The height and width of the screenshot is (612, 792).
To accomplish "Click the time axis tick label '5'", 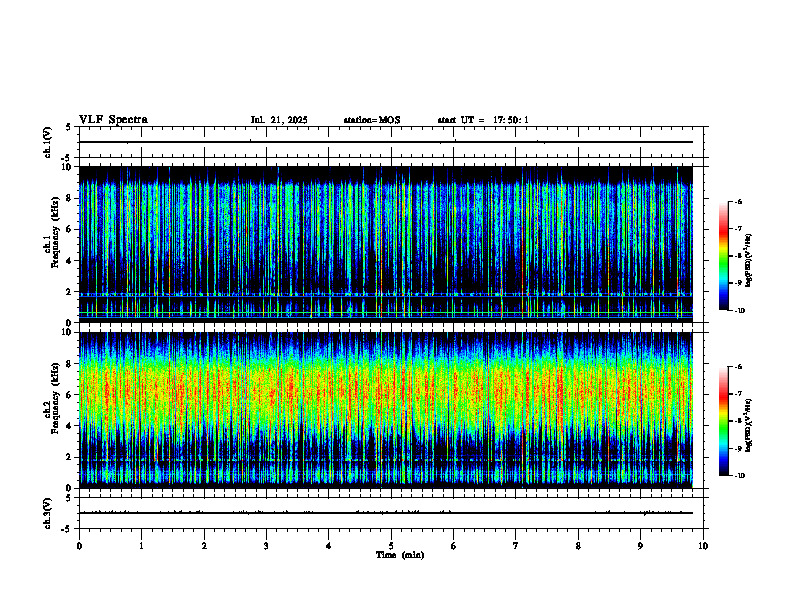I will pos(391,546).
